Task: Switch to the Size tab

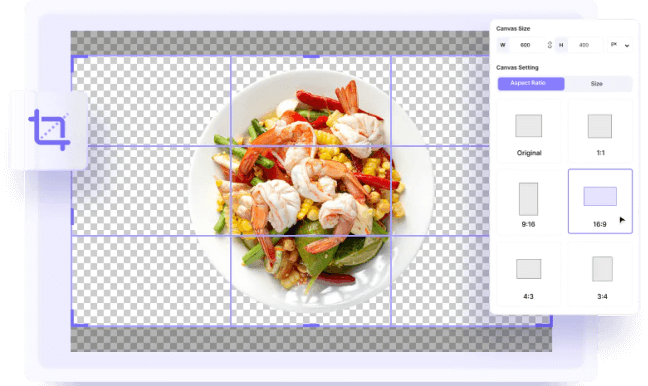Action: 598,83
